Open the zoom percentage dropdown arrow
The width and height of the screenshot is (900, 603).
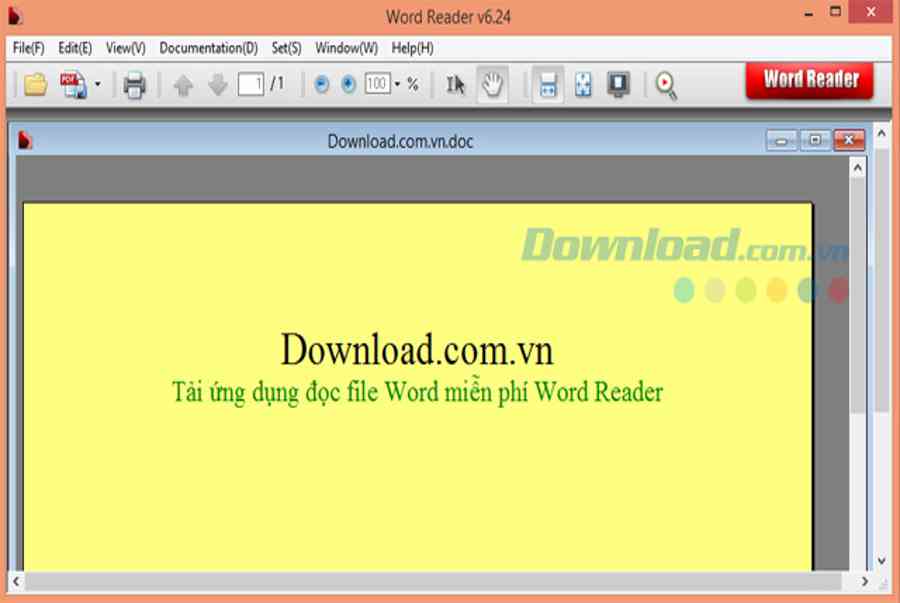click(x=397, y=85)
